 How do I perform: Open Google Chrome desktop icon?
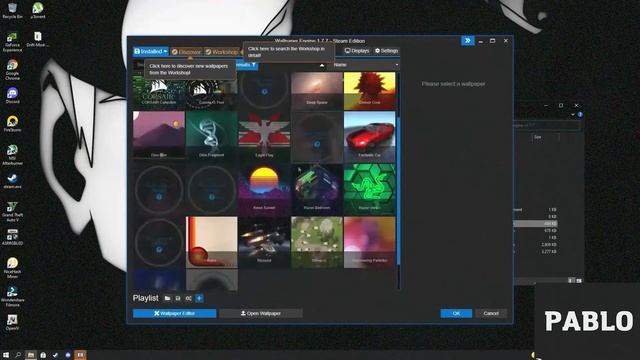12,70
